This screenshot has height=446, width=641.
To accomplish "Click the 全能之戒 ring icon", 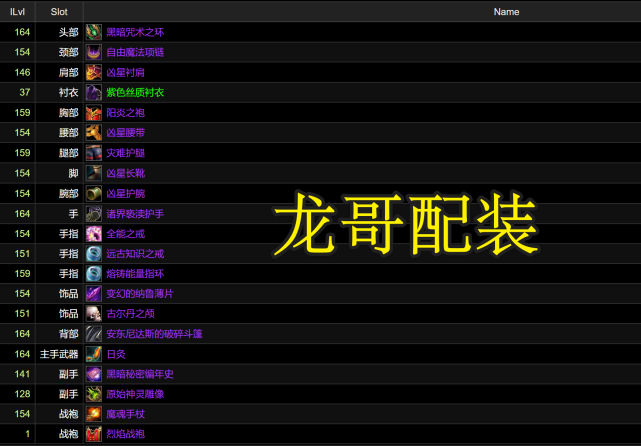I will point(93,233).
